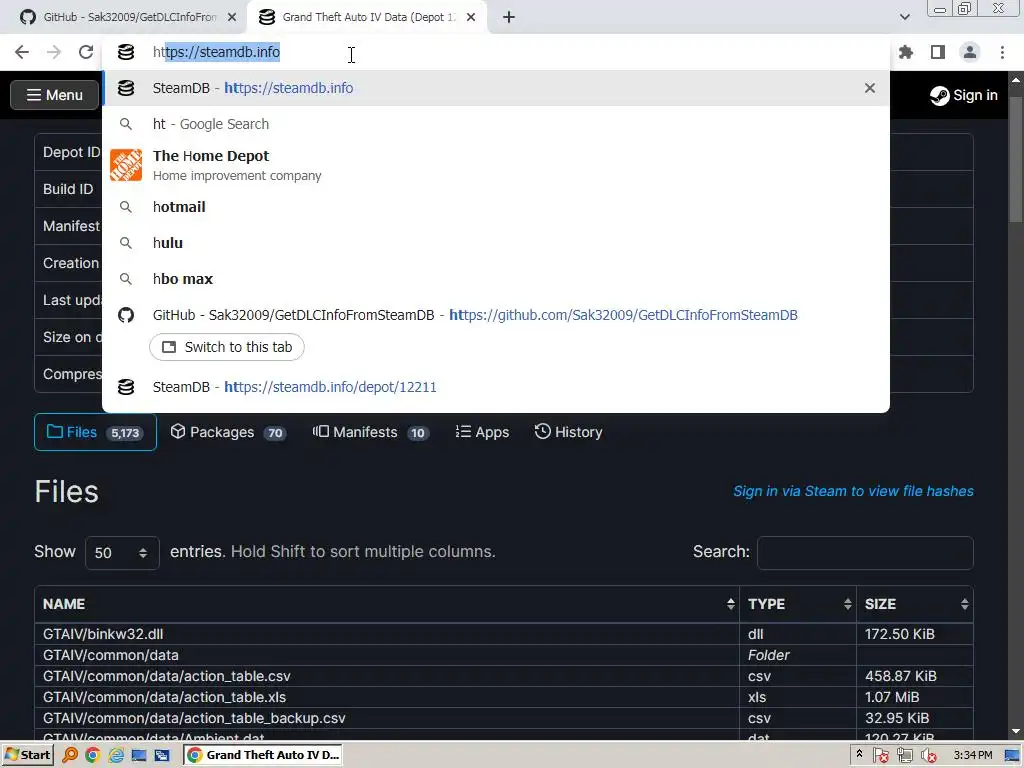
Task: Launch Internet Explorer from the taskbar
Action: [x=116, y=755]
